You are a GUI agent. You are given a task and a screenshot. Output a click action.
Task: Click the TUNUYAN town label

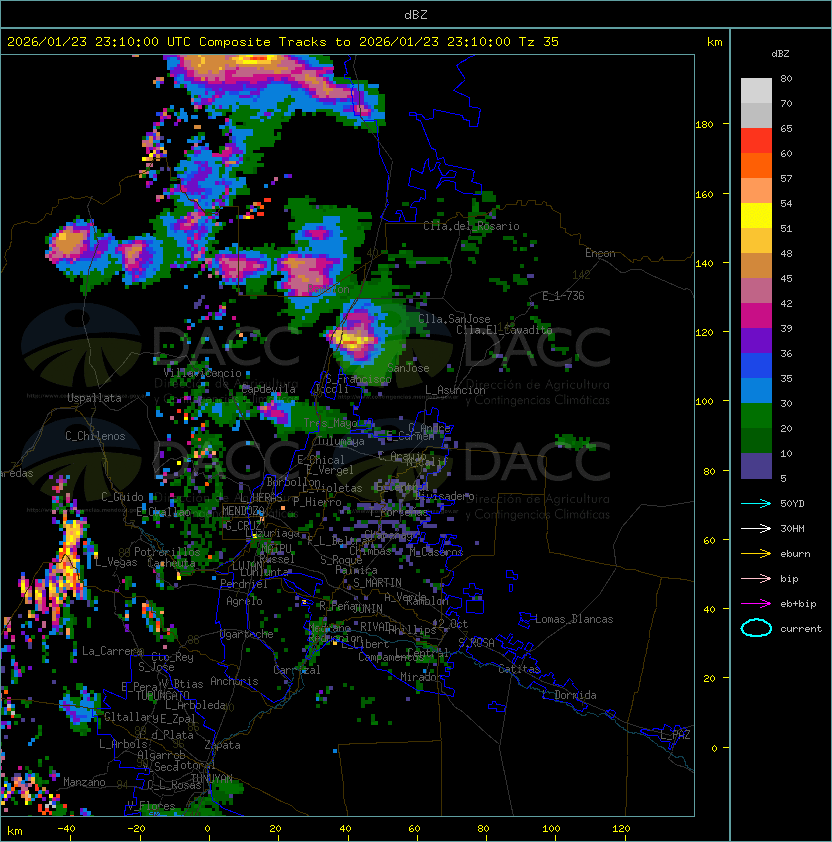pyautogui.click(x=211, y=778)
